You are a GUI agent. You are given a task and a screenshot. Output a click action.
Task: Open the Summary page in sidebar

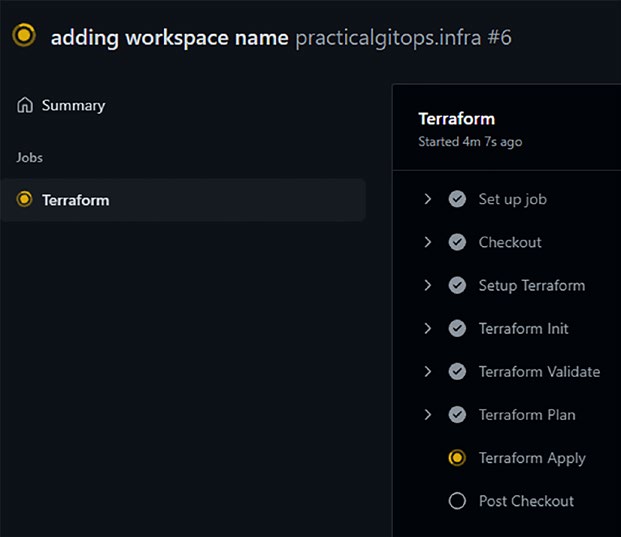[61, 105]
